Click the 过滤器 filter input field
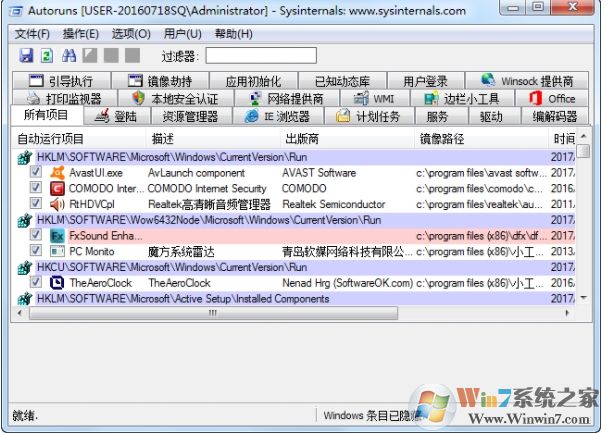 [261, 56]
